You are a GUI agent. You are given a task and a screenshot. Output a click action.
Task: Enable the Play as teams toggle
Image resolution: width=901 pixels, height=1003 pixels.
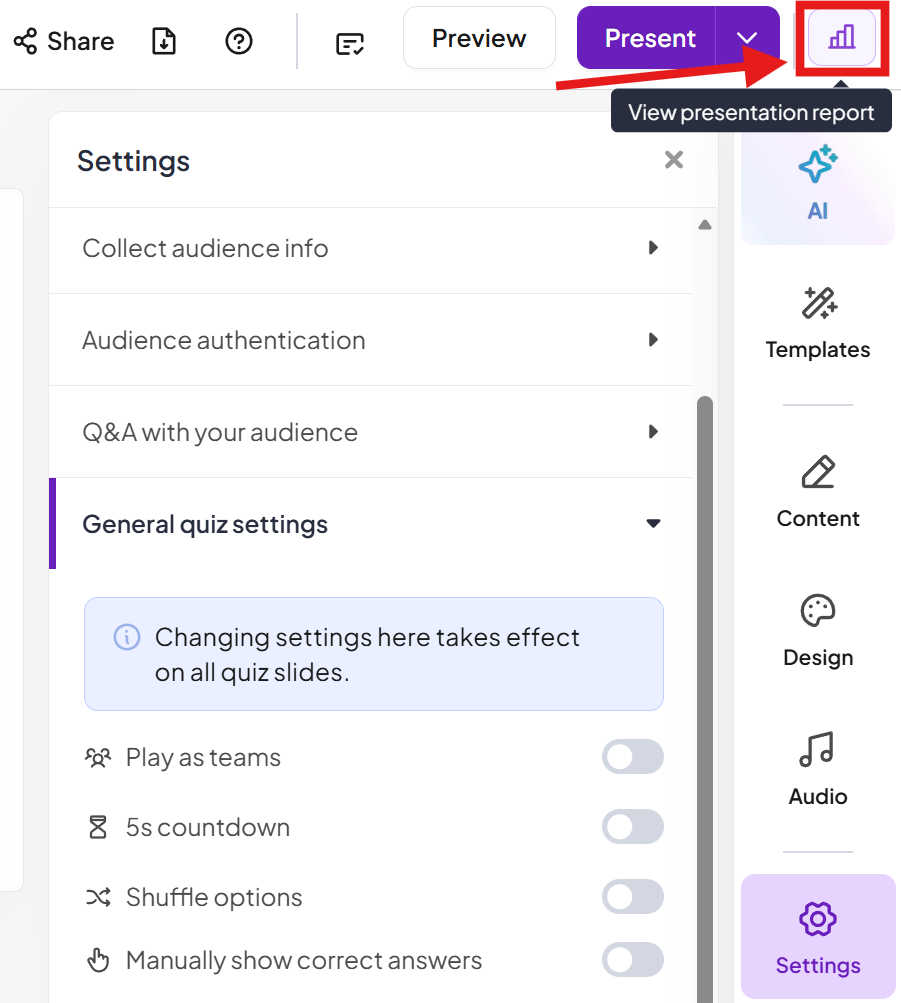point(632,757)
